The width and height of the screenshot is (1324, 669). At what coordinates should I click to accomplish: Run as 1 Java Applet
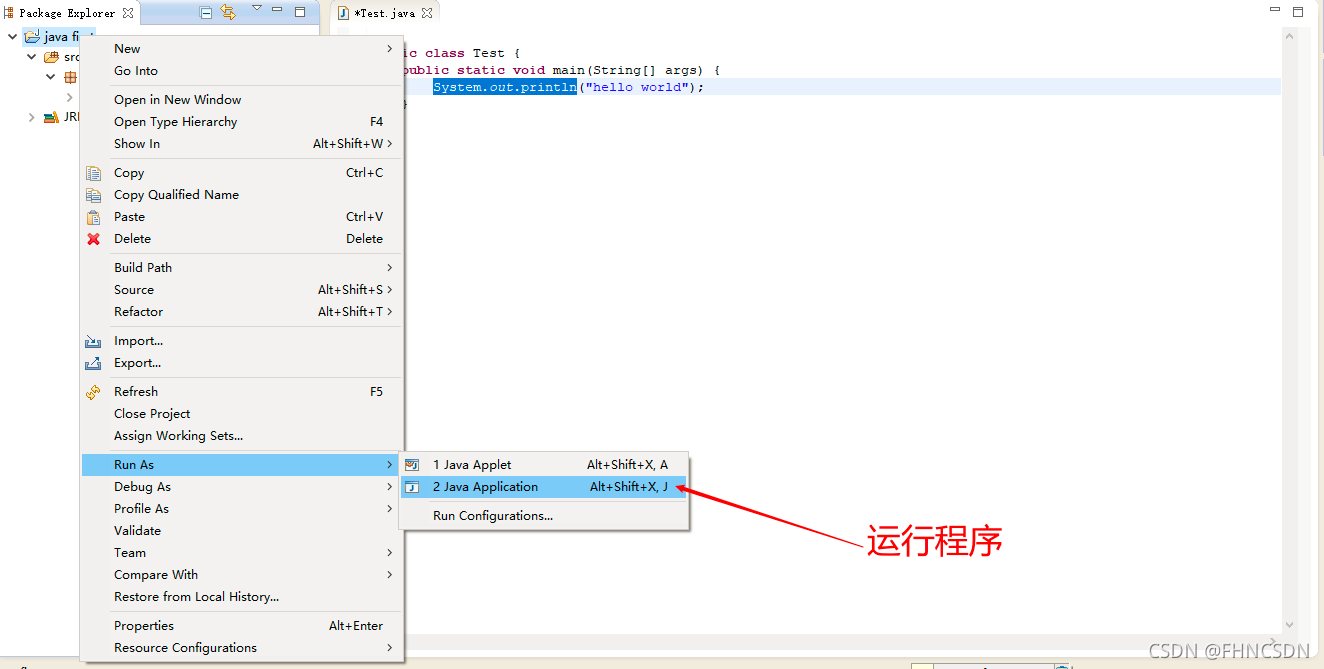(544, 465)
